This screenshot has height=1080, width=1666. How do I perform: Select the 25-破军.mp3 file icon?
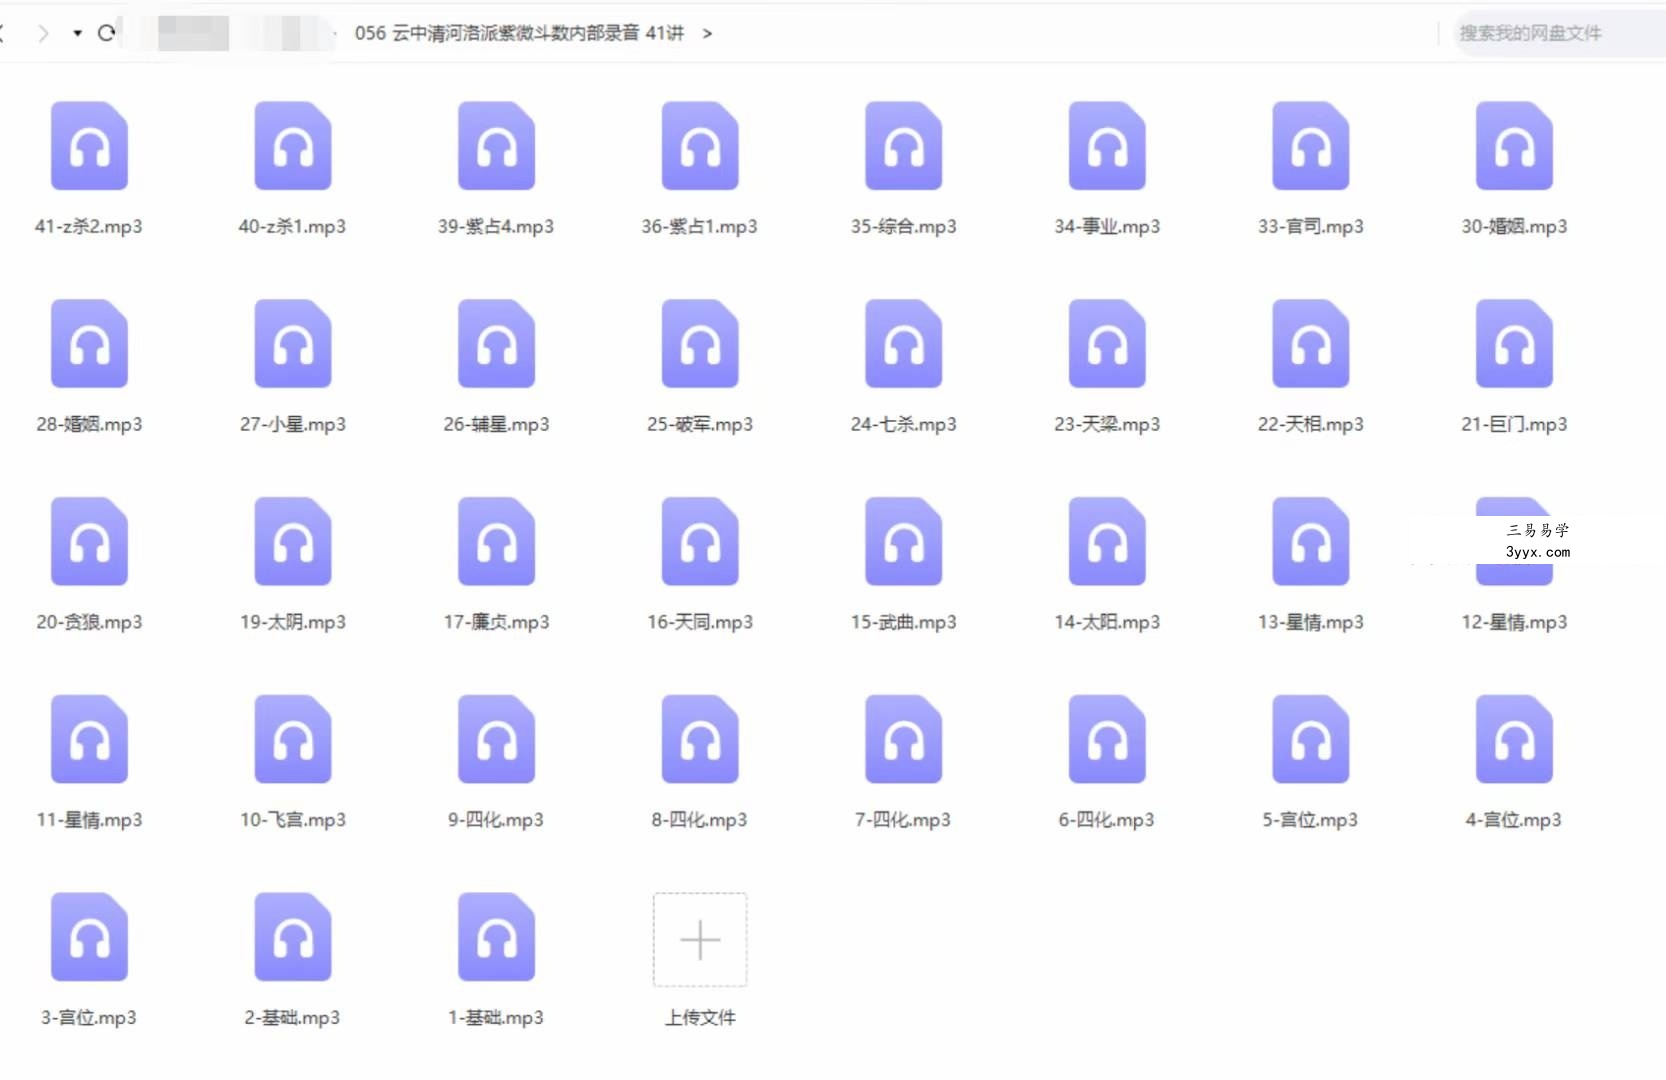pyautogui.click(x=700, y=344)
